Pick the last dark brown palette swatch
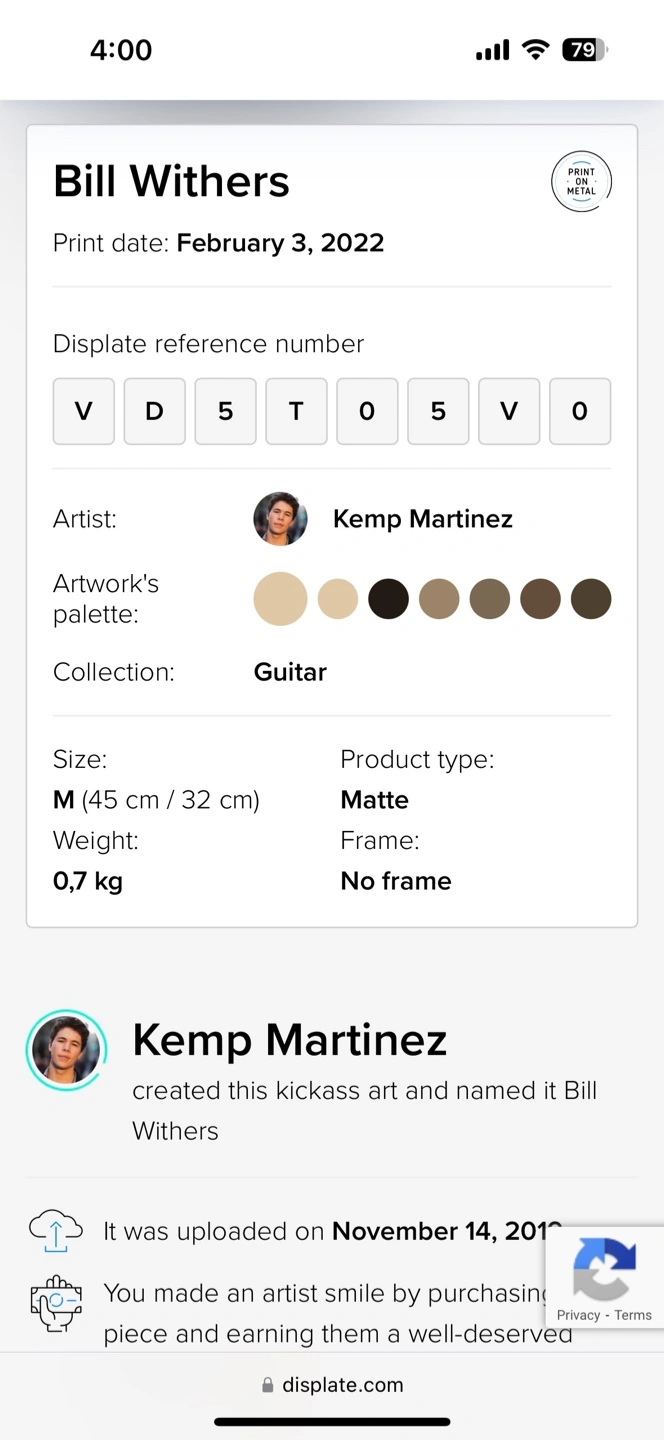The image size is (664, 1440). [x=591, y=599]
